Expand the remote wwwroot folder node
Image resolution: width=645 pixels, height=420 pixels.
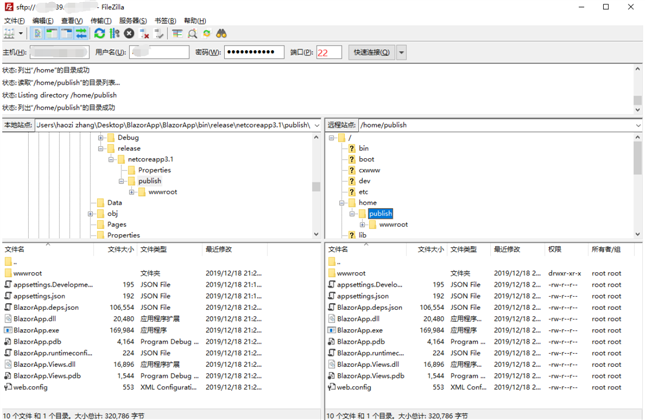362,225
